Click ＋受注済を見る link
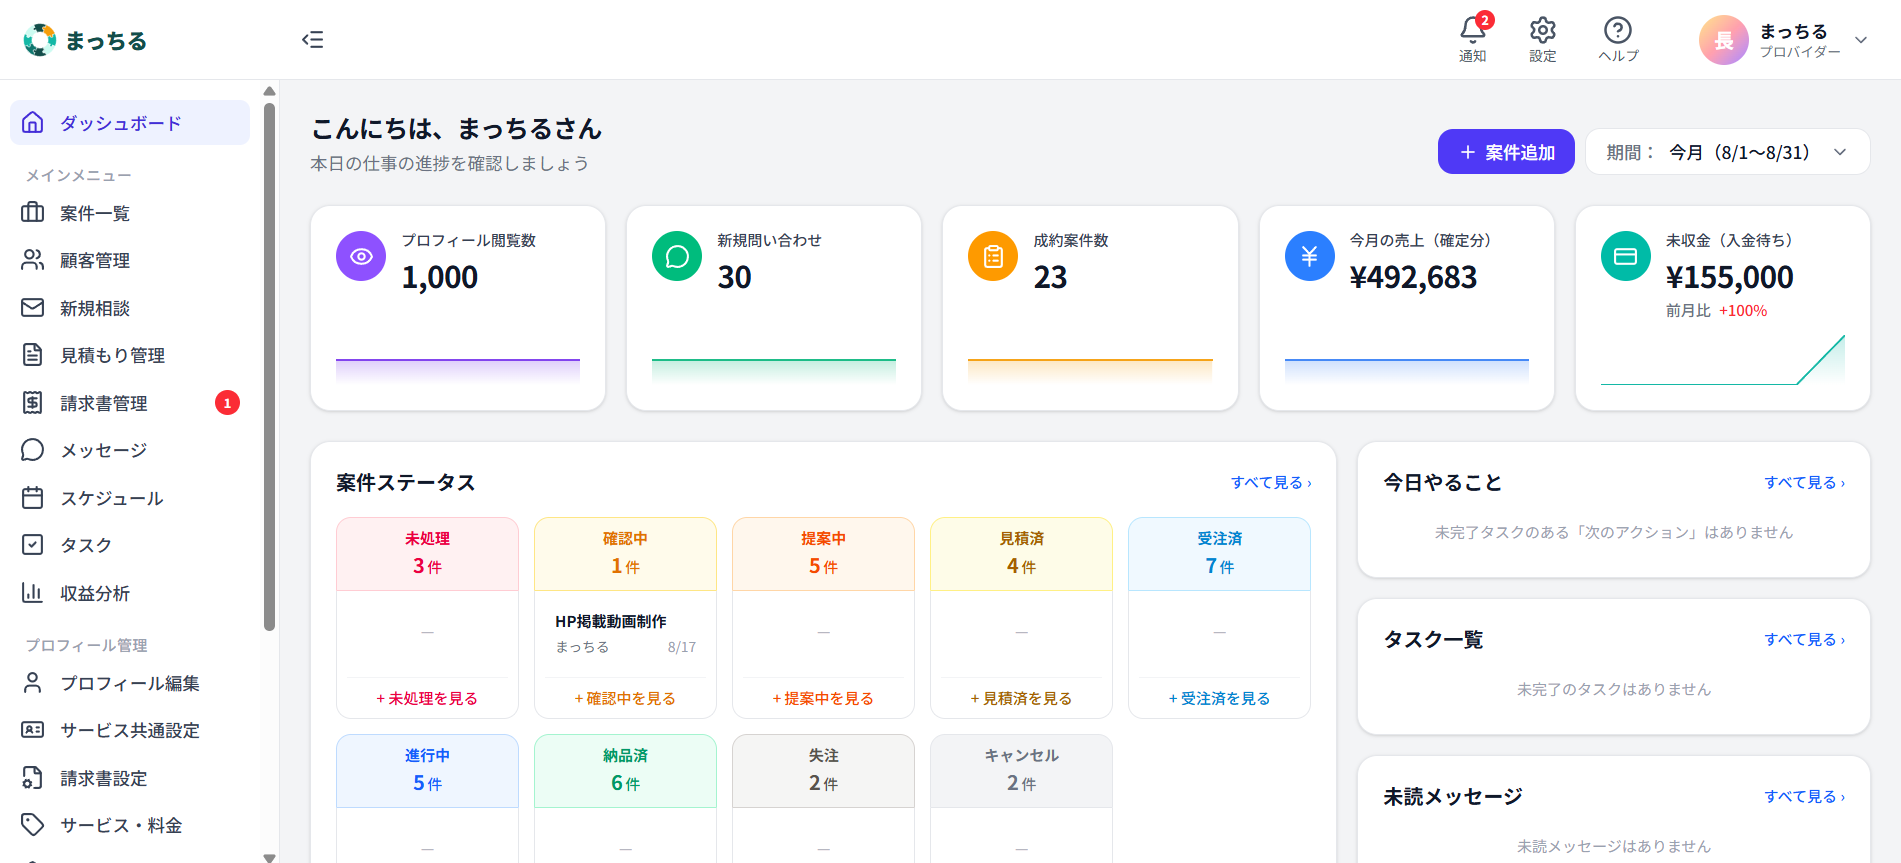This screenshot has width=1901, height=863. click(1219, 698)
